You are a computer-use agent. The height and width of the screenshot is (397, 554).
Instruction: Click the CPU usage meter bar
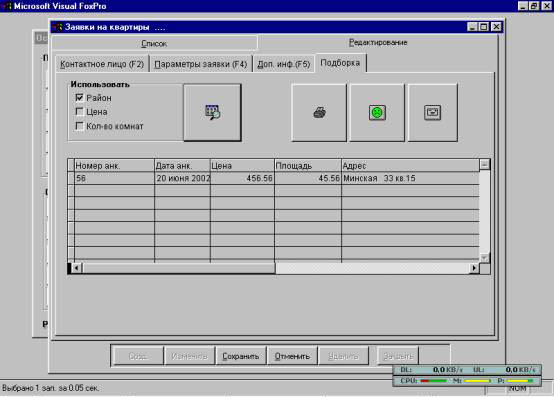pyautogui.click(x=434, y=381)
